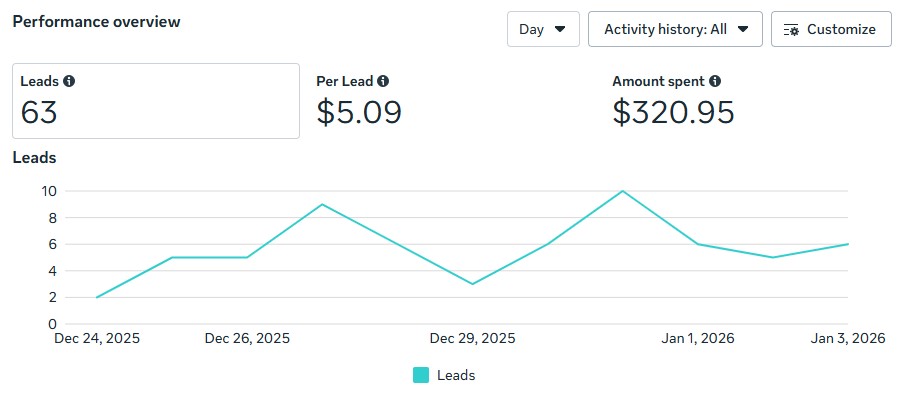Click the Dec 24, 2025 axis label
The image size is (905, 400).
97,339
